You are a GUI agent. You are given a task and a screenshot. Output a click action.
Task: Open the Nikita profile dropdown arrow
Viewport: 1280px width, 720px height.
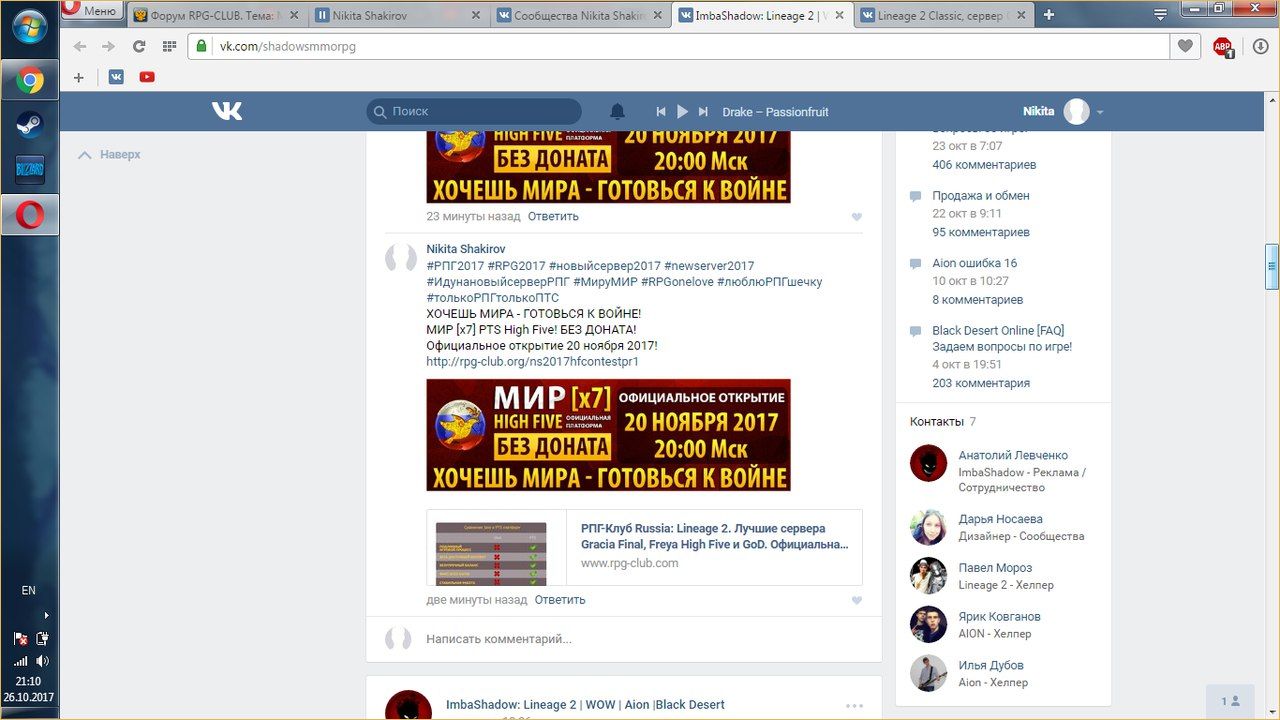(x=1100, y=112)
